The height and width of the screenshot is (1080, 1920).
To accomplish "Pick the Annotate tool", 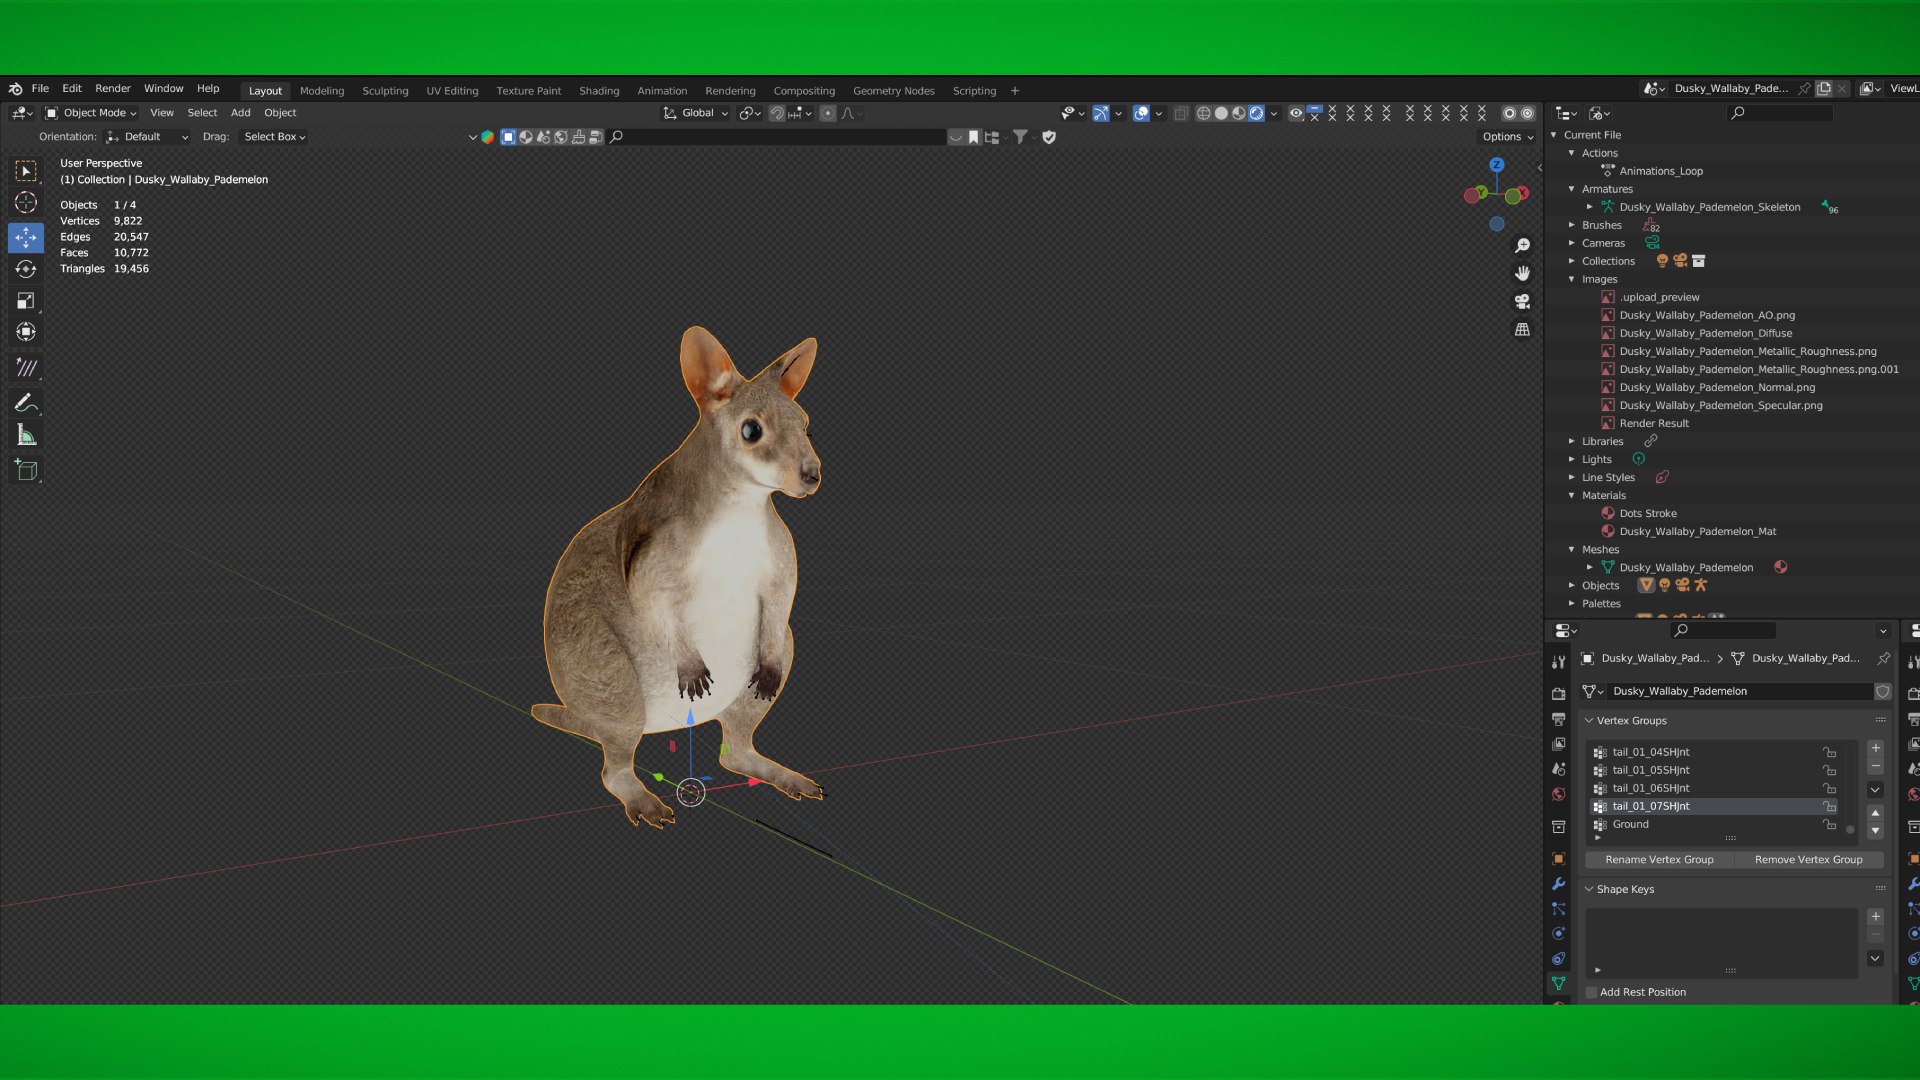I will tap(26, 403).
